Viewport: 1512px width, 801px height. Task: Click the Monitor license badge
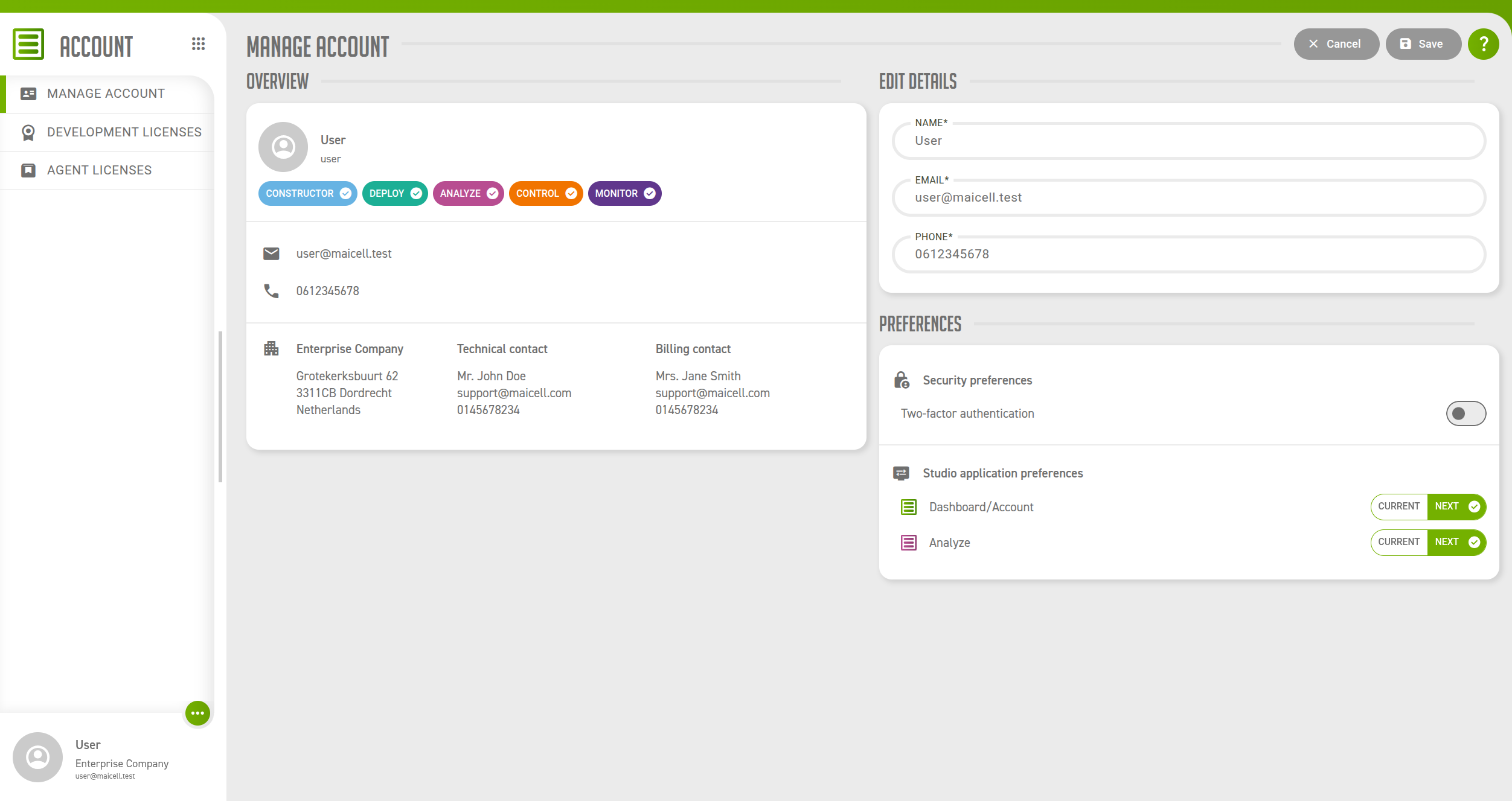[x=625, y=193]
